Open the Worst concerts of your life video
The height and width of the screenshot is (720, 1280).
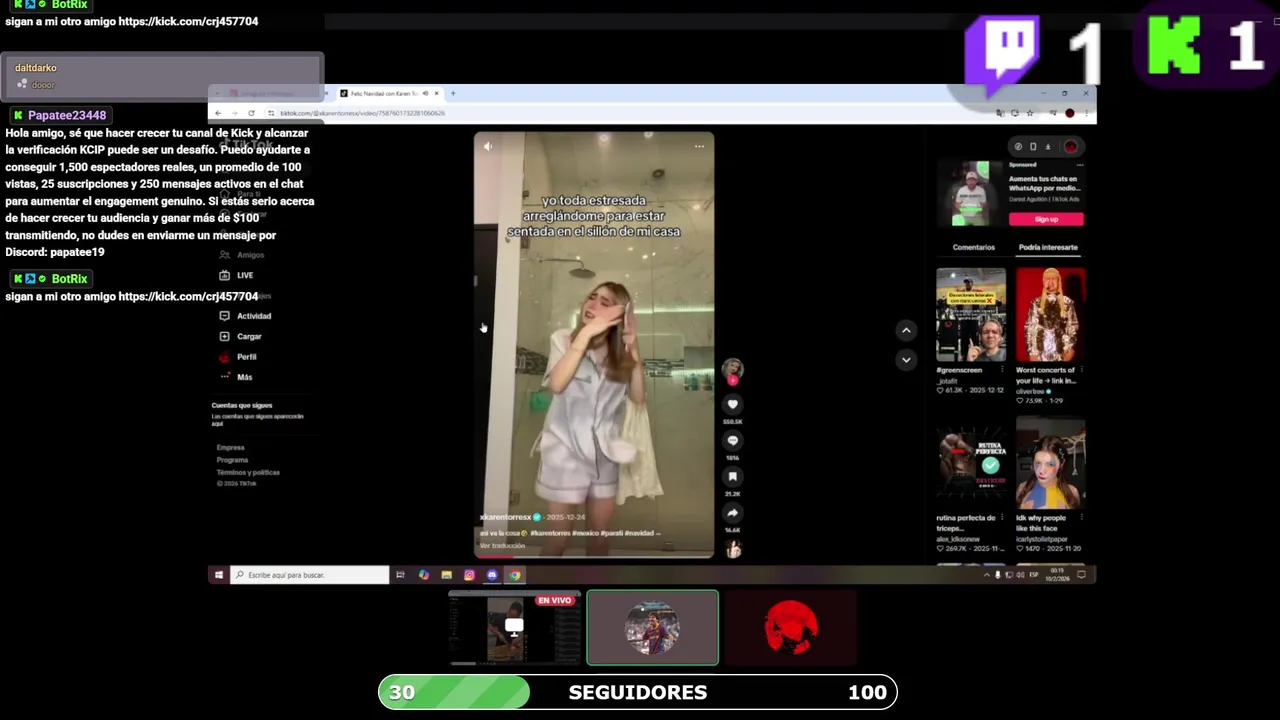coord(1050,314)
